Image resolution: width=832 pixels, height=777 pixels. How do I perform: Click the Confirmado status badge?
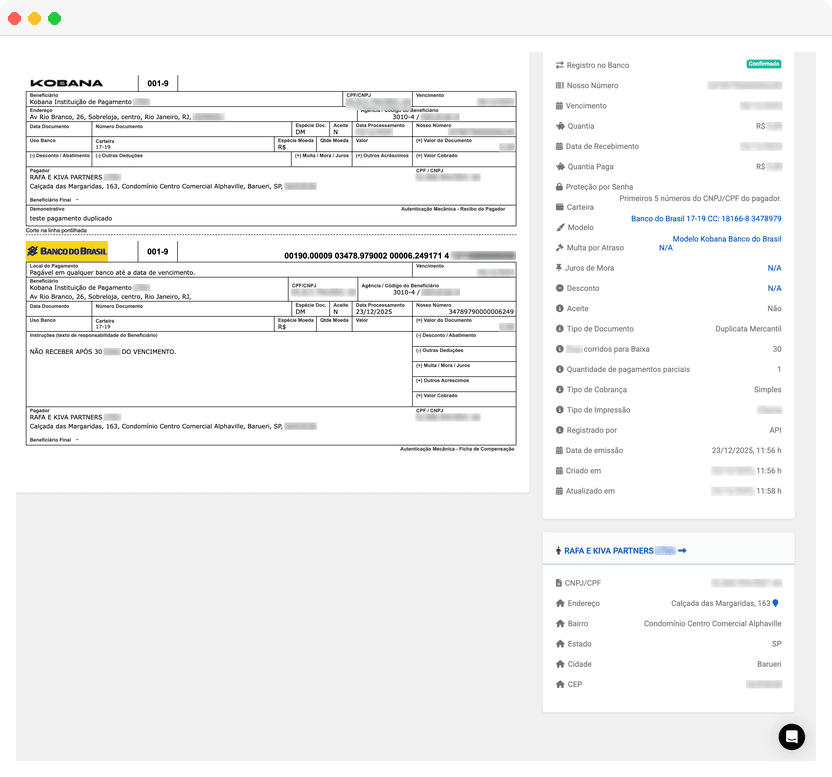(763, 62)
